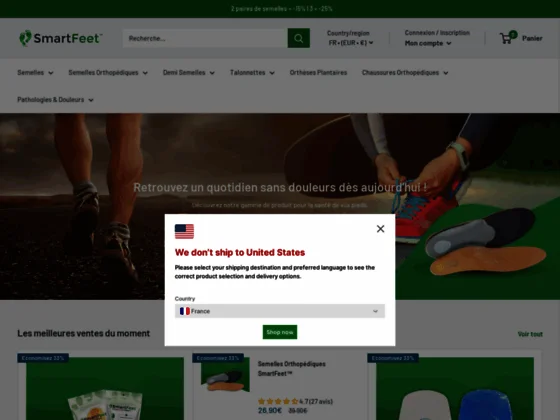Expand the Demi Semelles menu
Viewport: 560px width, 420px height.
[x=189, y=72]
